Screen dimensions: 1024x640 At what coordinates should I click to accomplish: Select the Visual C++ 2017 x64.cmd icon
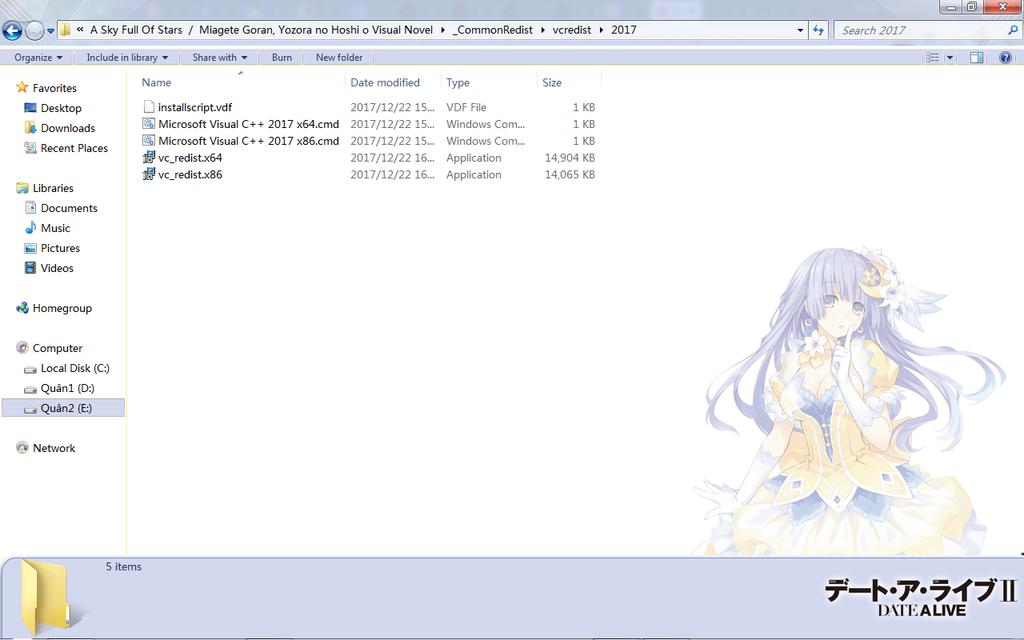[149, 124]
